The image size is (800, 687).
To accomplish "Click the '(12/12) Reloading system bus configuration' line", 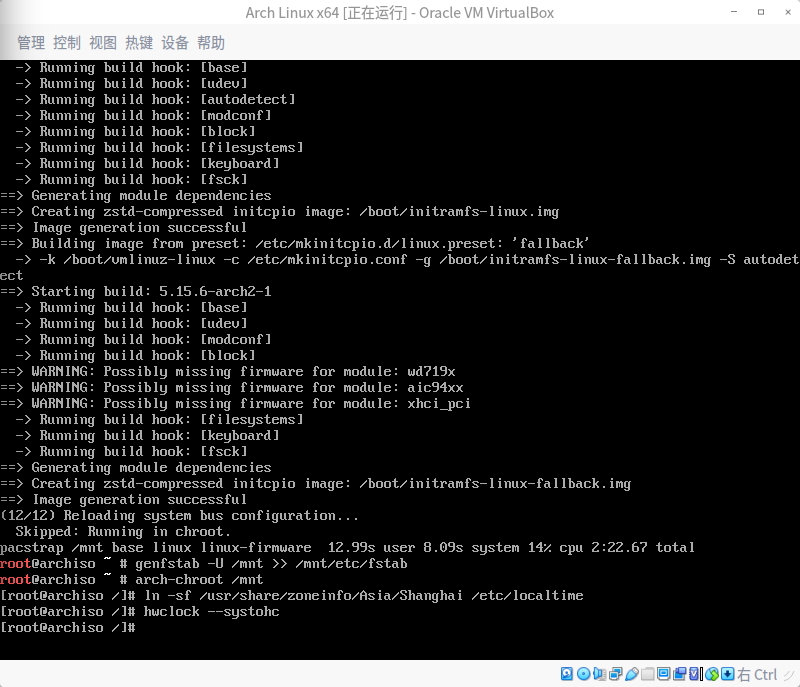I will (179, 515).
